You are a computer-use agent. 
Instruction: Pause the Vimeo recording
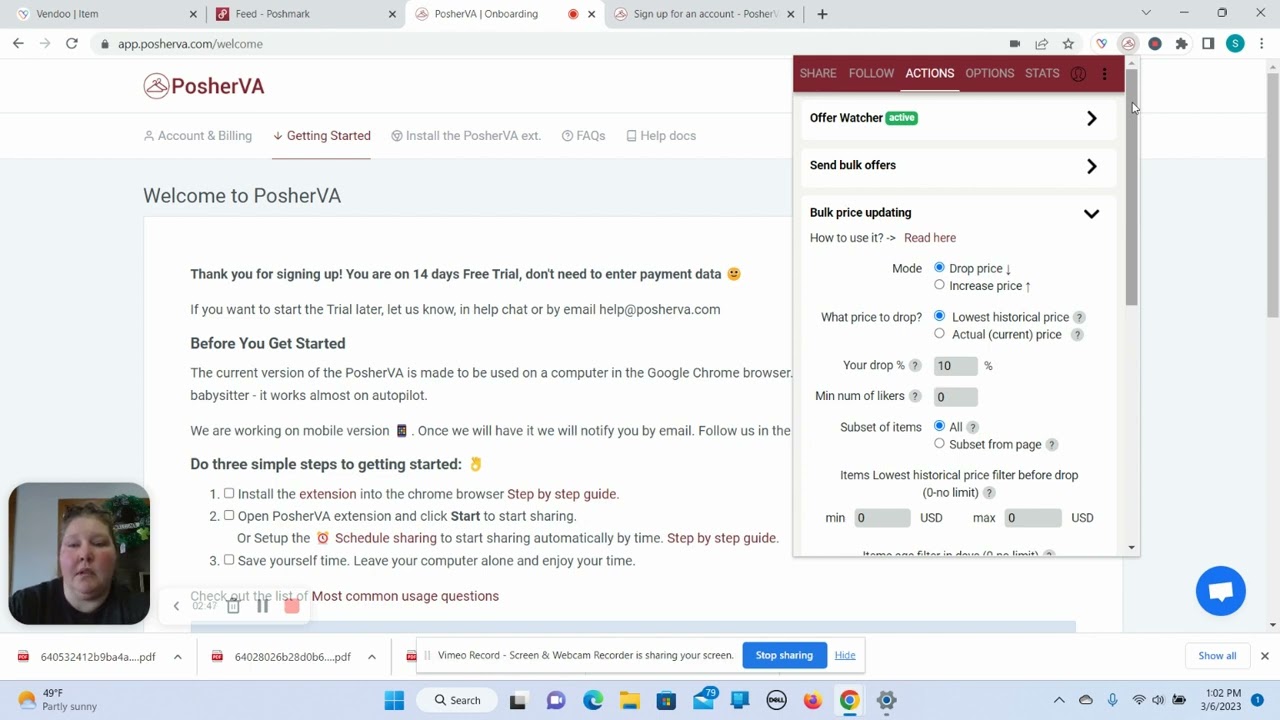pos(262,606)
